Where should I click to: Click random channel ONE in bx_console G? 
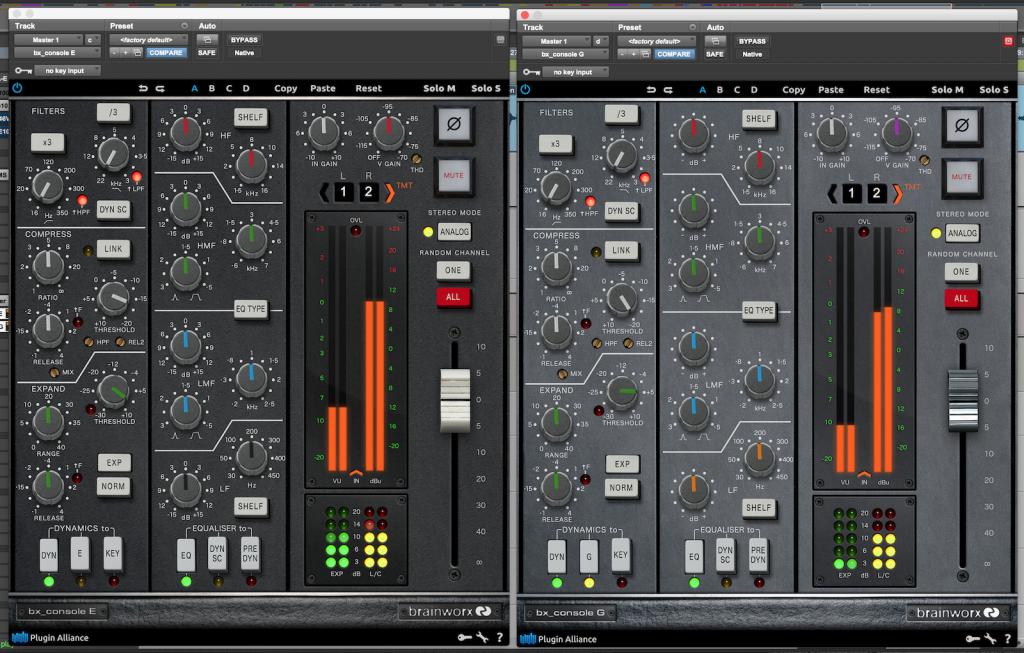coord(961,272)
